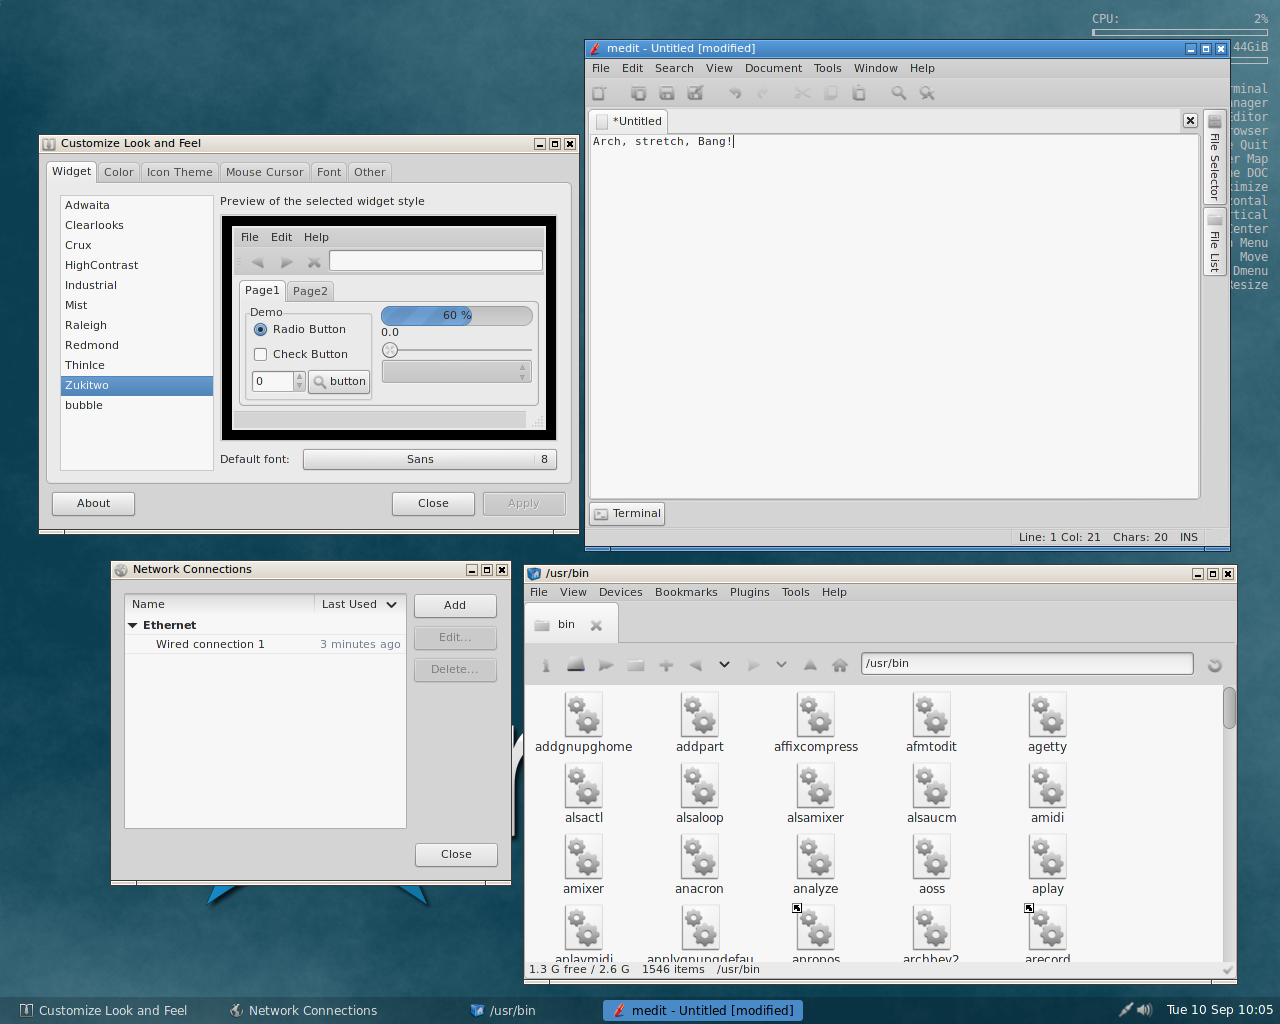
Task: Click the text entry in widget preview toolbar
Action: (435, 261)
